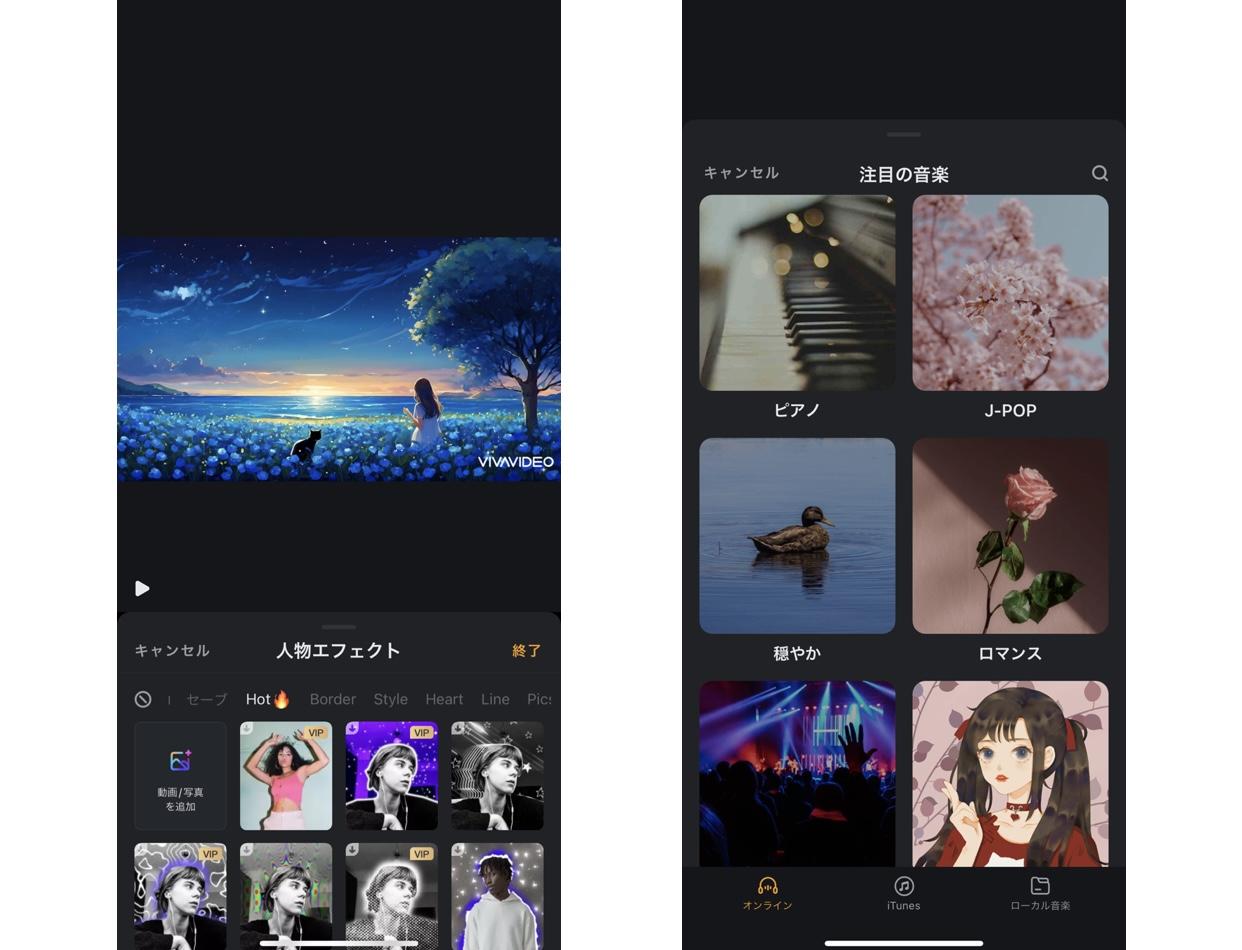Viewport: 1242px width, 950px height.
Task: Choose the green crown effect thumbnail
Action: point(286,896)
